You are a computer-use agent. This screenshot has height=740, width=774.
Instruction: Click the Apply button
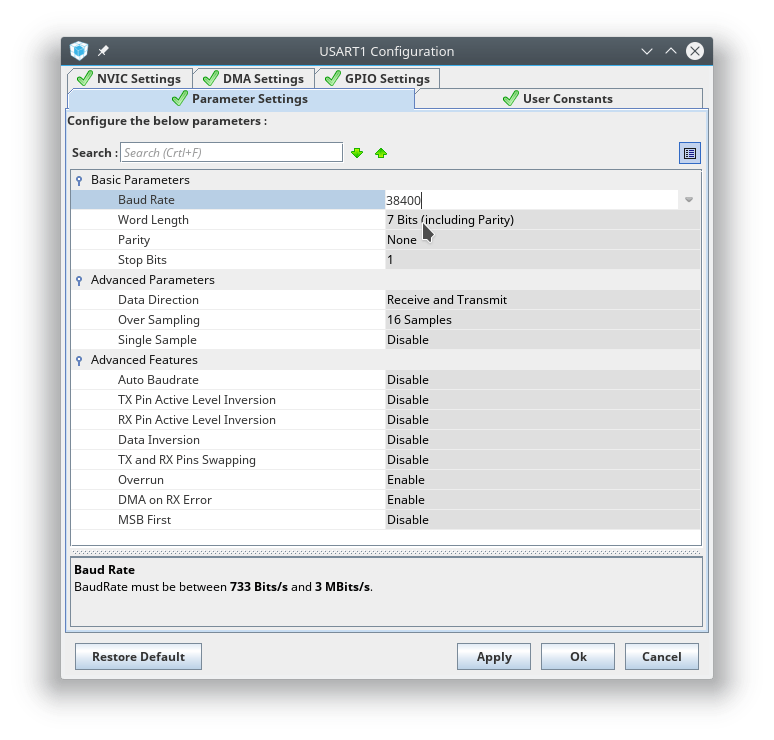click(x=494, y=657)
